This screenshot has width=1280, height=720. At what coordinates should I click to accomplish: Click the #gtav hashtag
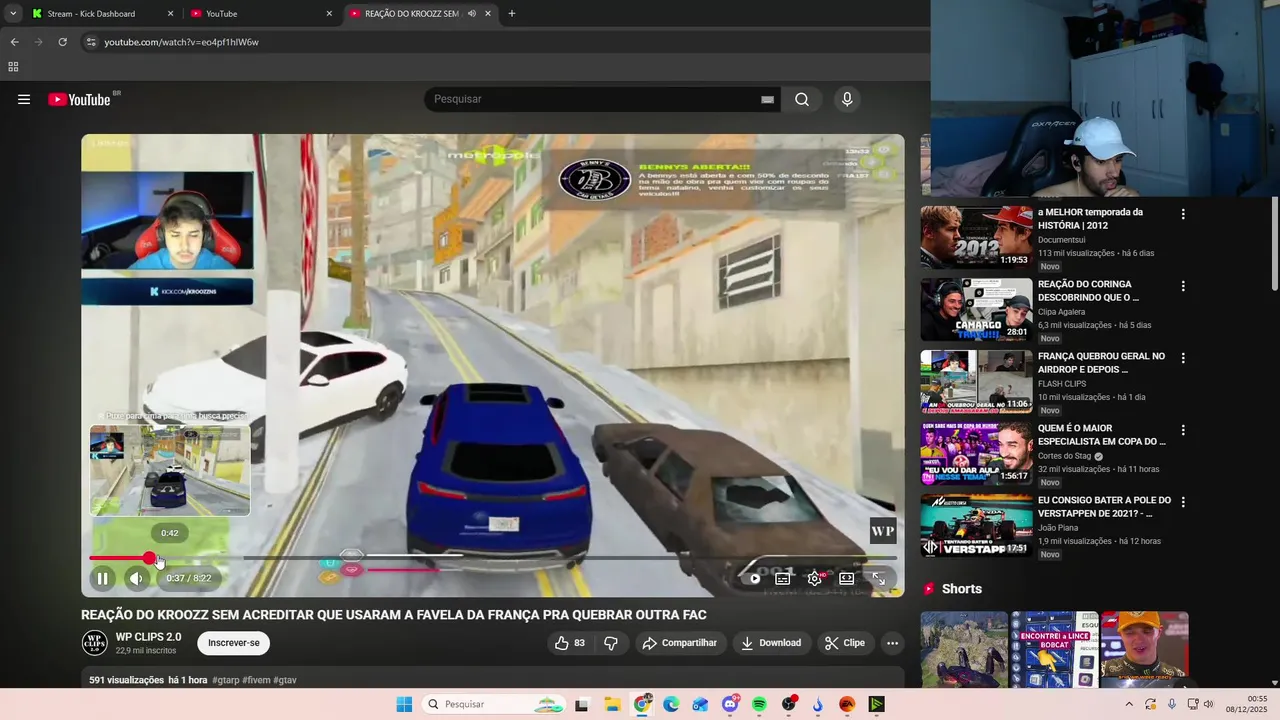coord(285,680)
